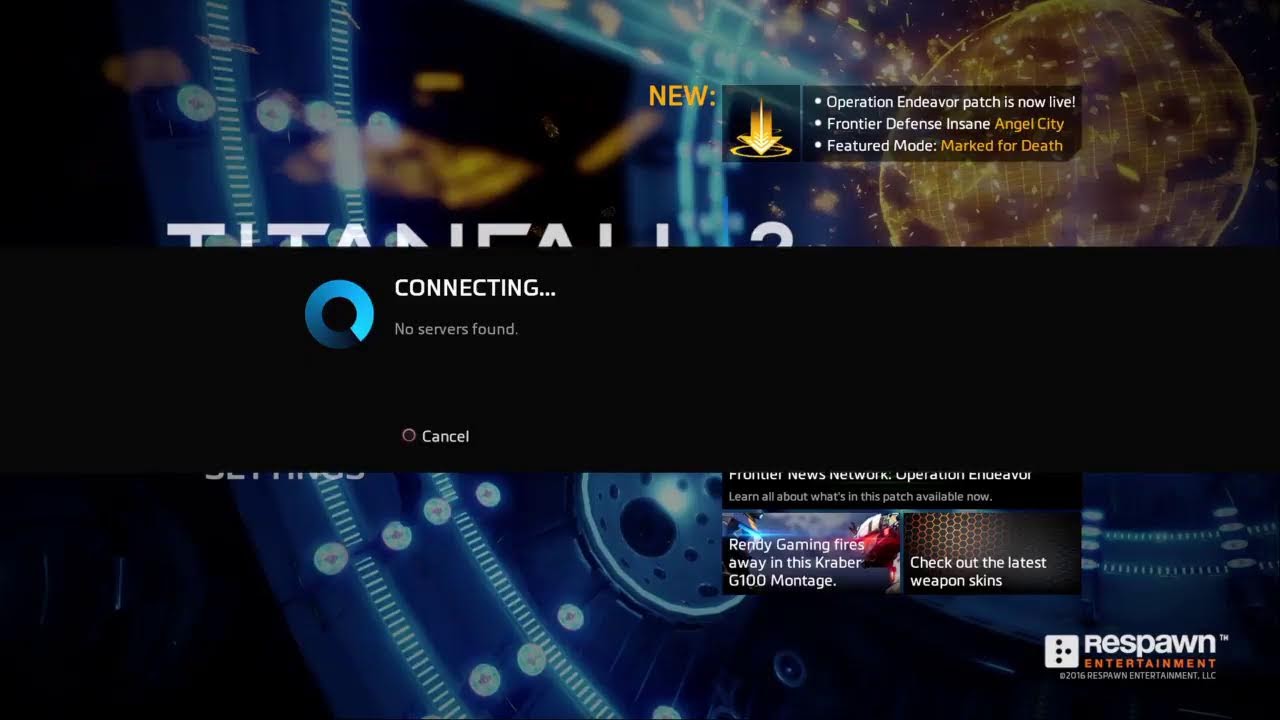This screenshot has width=1280, height=720.
Task: Click the circle button icon beside Cancel
Action: (408, 435)
